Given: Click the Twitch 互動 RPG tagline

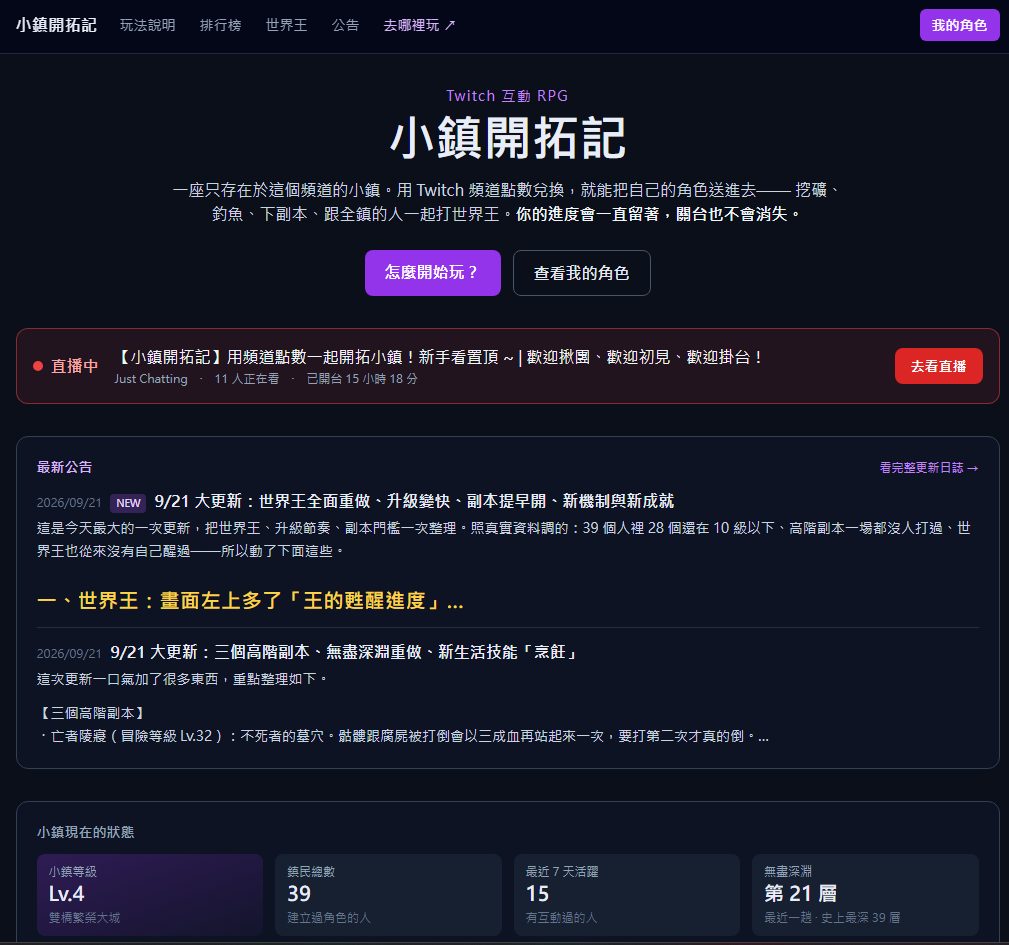Looking at the screenshot, I should [x=507, y=96].
